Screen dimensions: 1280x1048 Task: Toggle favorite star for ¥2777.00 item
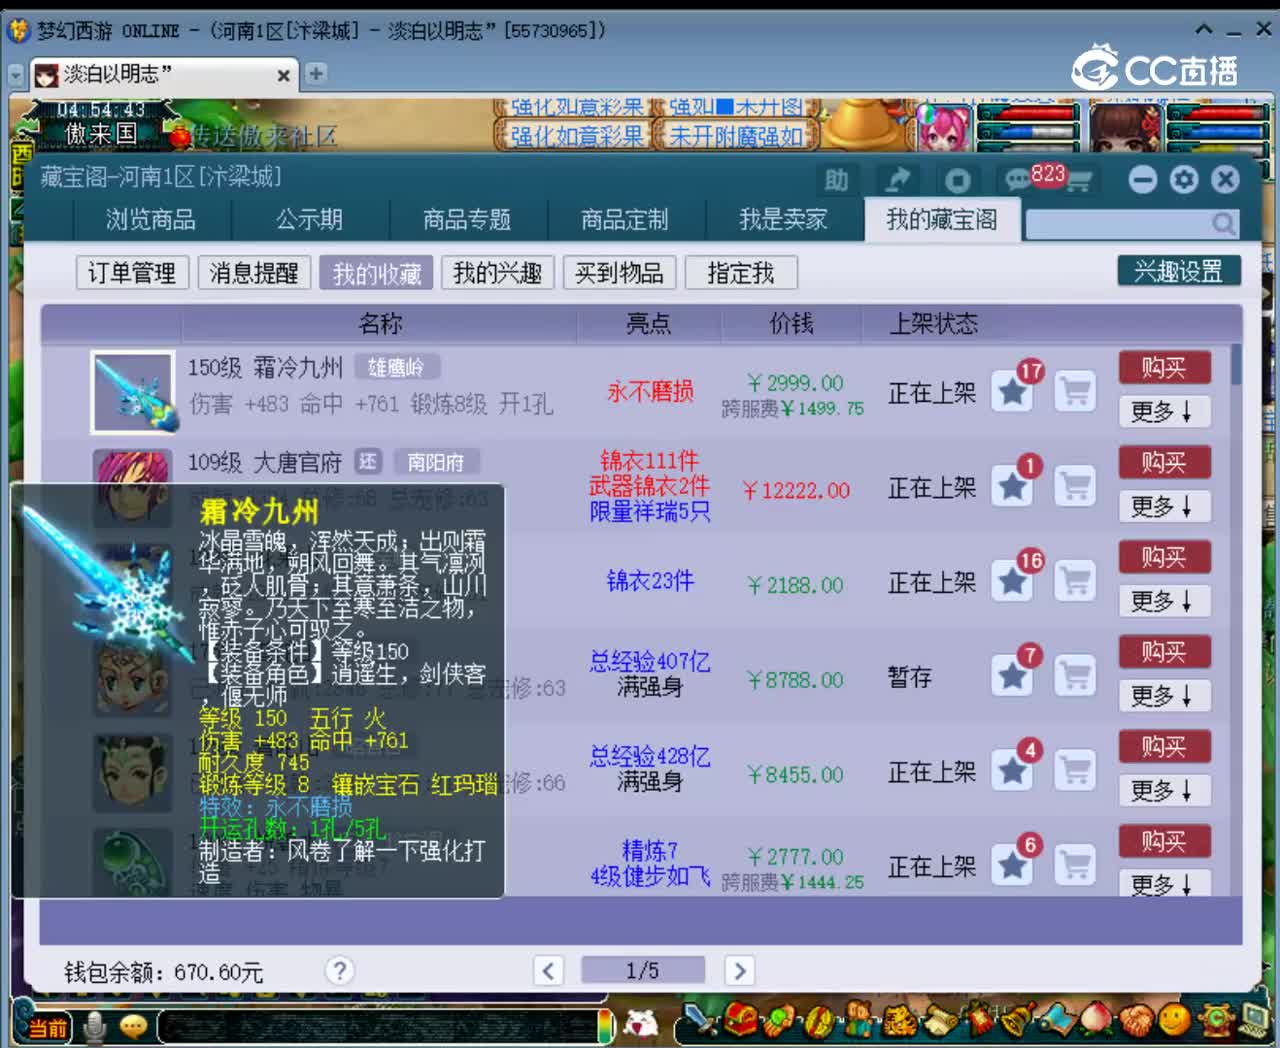(1012, 865)
